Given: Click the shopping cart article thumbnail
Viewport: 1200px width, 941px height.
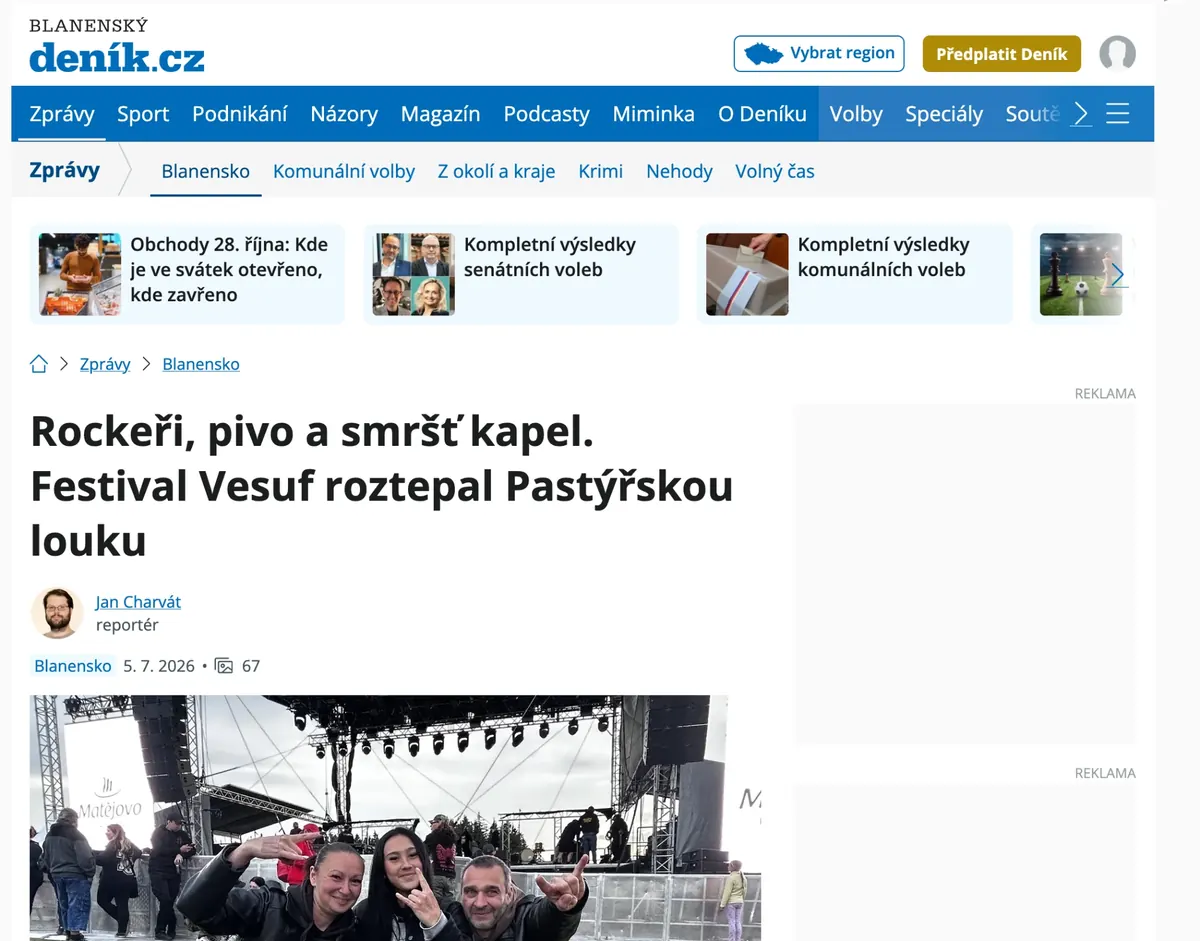Looking at the screenshot, I should (x=80, y=274).
